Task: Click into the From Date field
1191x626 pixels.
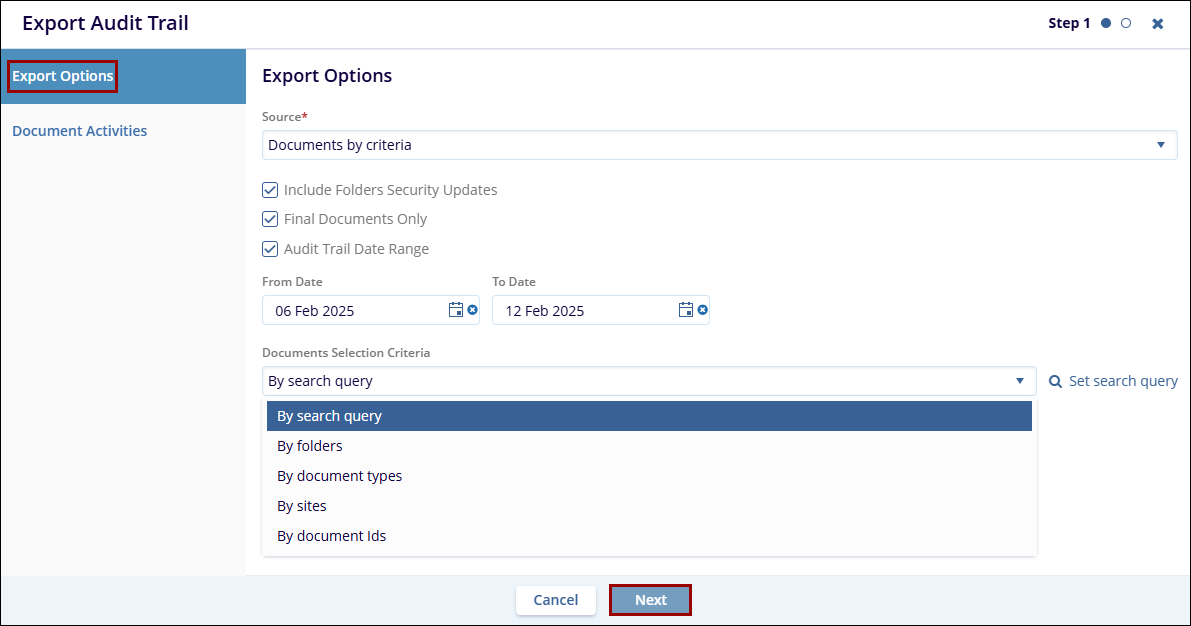Action: tap(350, 310)
